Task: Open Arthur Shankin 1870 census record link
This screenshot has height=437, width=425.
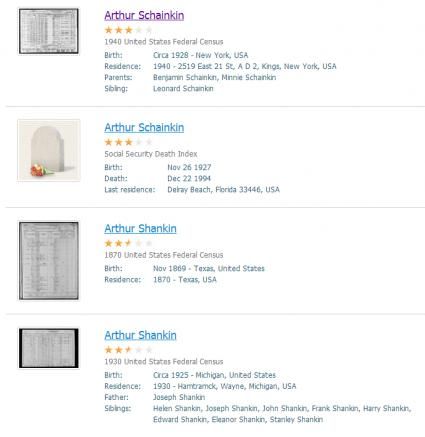Action: (140, 229)
